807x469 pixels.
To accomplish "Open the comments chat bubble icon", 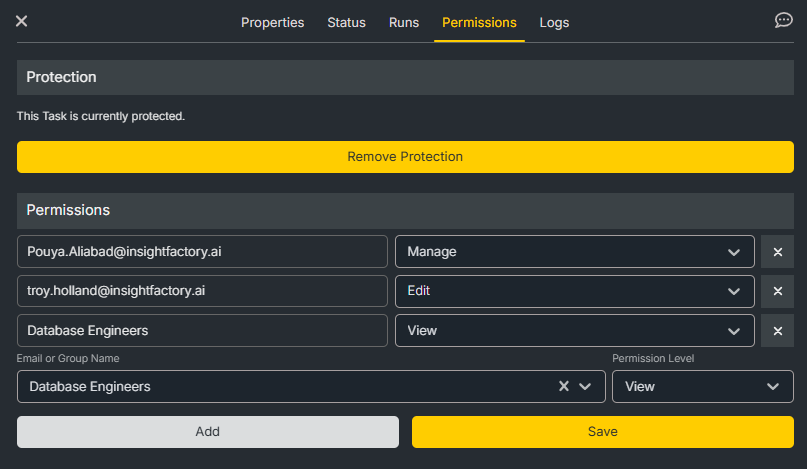I will tap(783, 21).
